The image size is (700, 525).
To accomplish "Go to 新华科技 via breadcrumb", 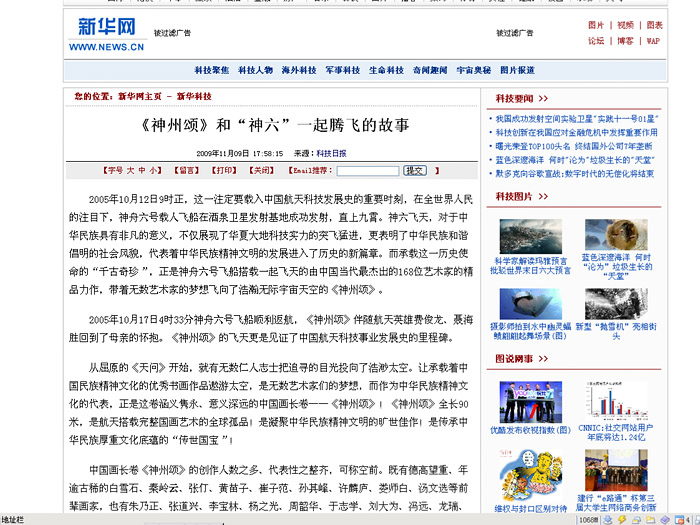I will coord(194,96).
